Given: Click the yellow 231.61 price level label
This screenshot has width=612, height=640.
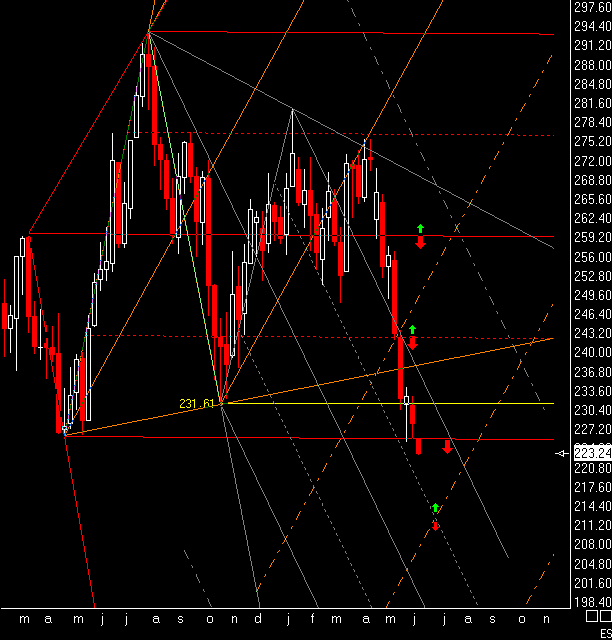Looking at the screenshot, I should (x=197, y=404).
